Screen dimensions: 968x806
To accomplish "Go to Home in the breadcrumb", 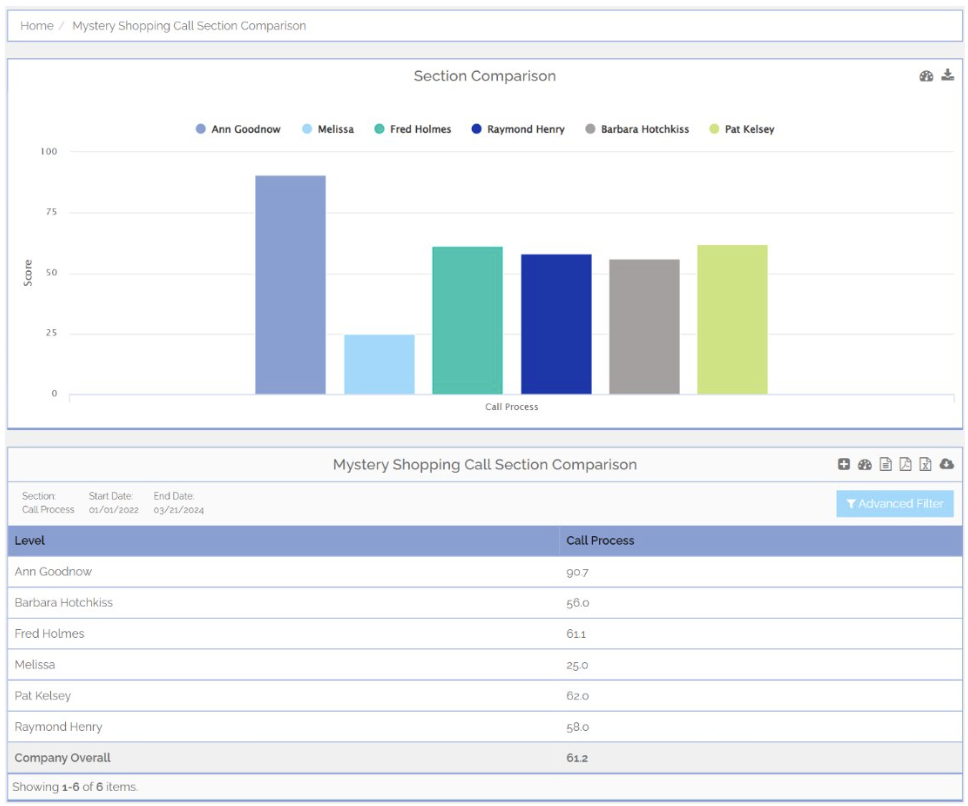I will point(37,26).
